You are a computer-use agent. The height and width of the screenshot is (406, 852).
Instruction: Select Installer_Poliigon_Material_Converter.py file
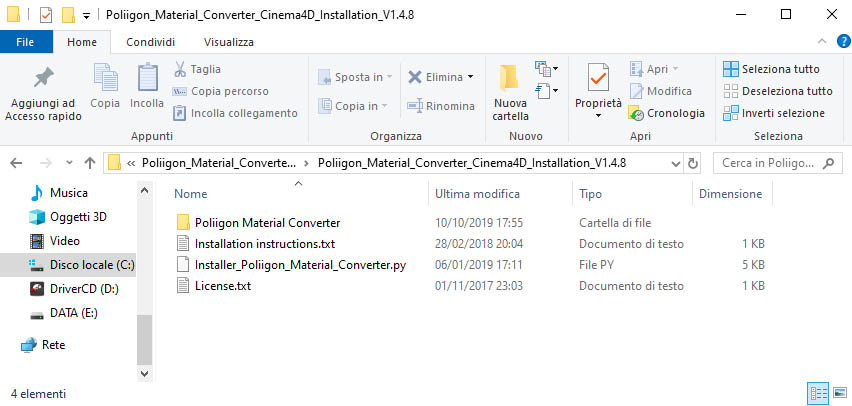300,265
